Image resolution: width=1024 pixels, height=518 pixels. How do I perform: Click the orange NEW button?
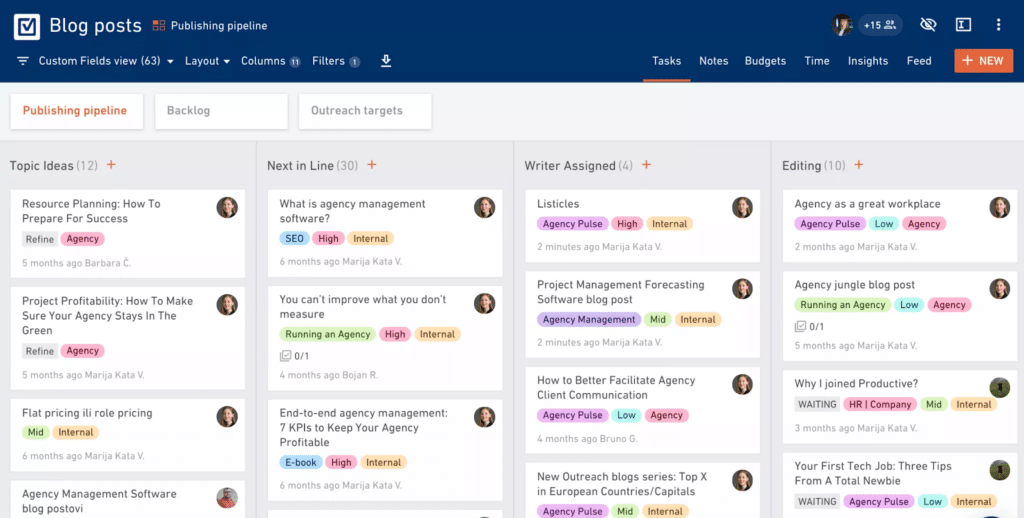pyautogui.click(x=984, y=61)
